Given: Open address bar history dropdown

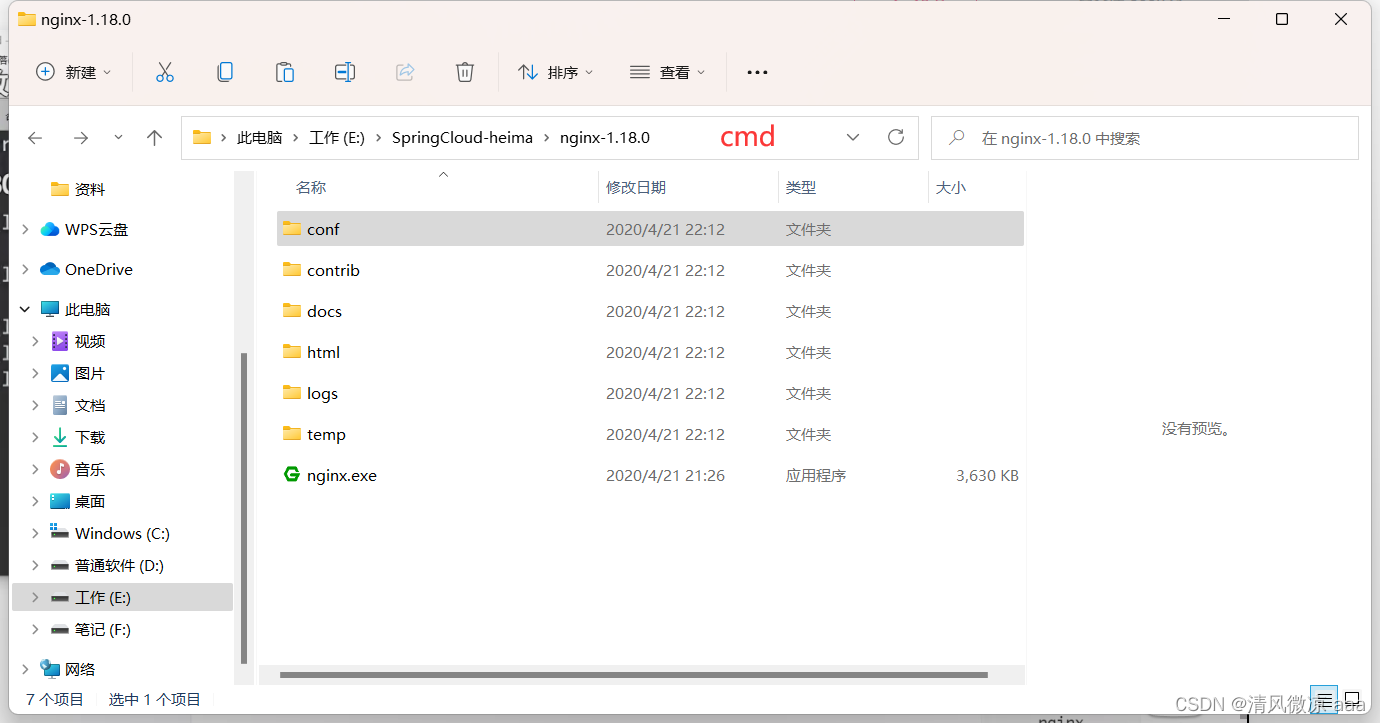Looking at the screenshot, I should point(853,137).
